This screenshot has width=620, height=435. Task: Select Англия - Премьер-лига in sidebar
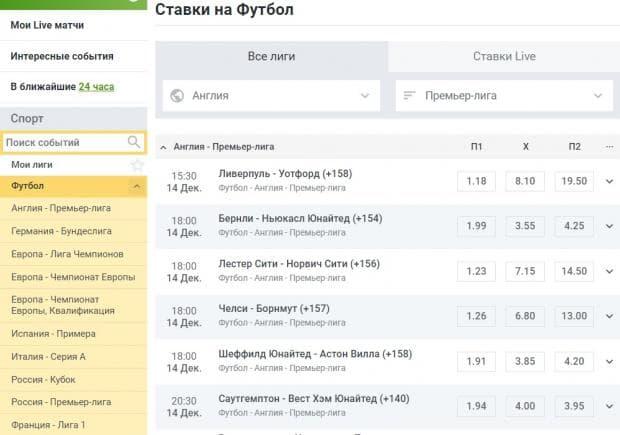74,208
